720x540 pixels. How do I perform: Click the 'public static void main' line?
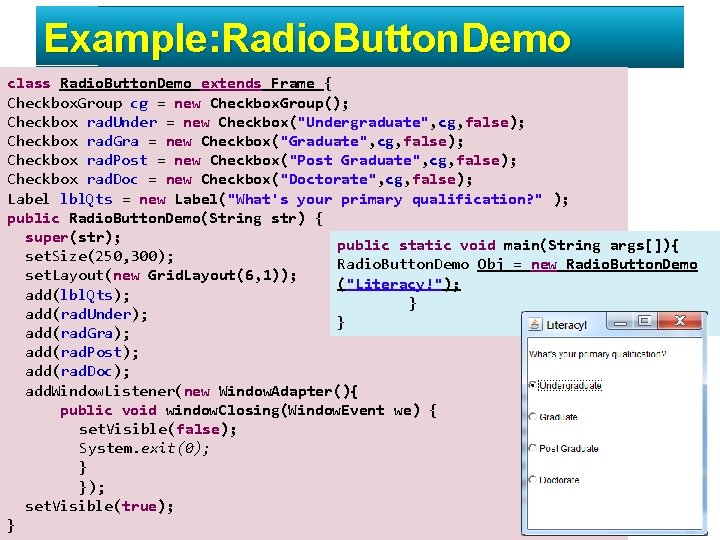coord(507,246)
